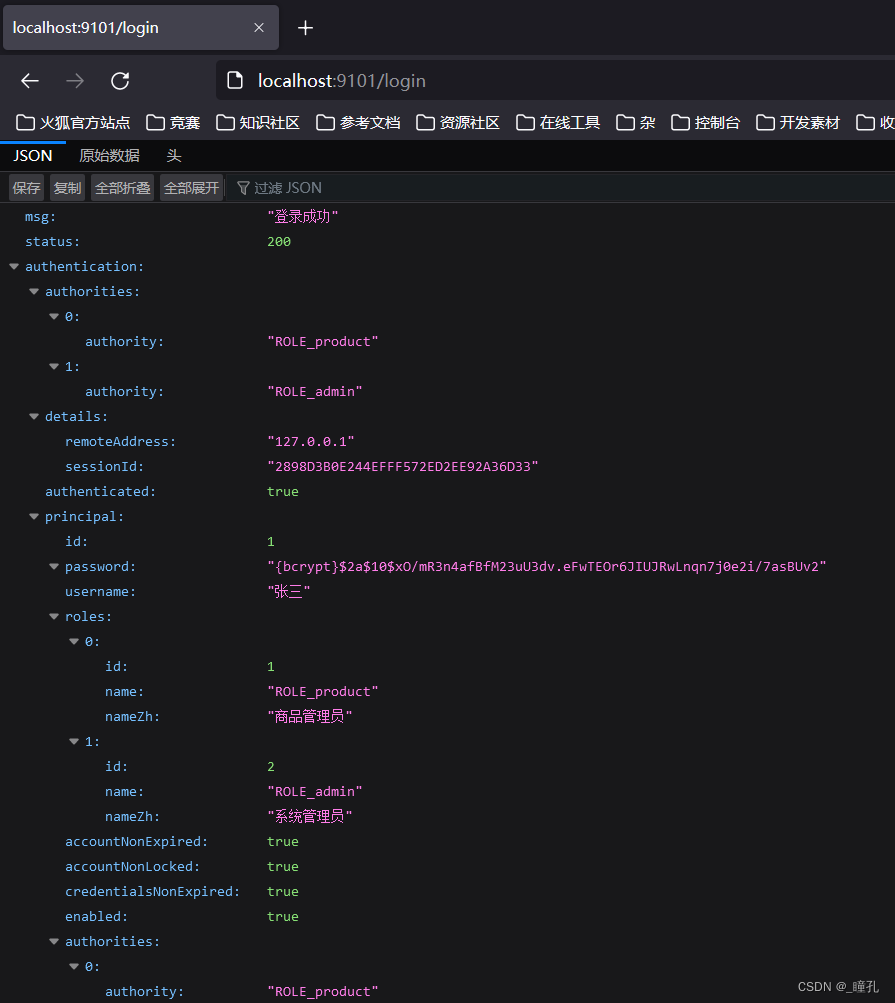Click the remoteAddress value "127.0.0.1"

[311, 441]
